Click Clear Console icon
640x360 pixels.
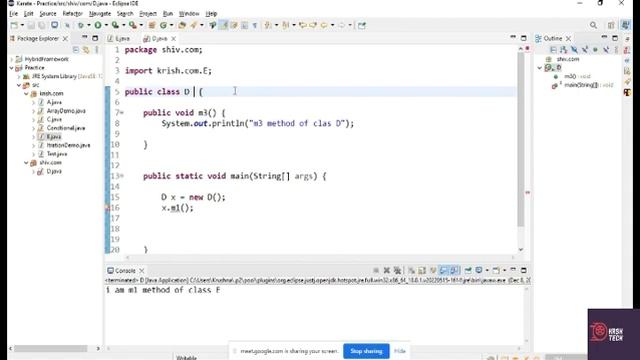[411, 270]
